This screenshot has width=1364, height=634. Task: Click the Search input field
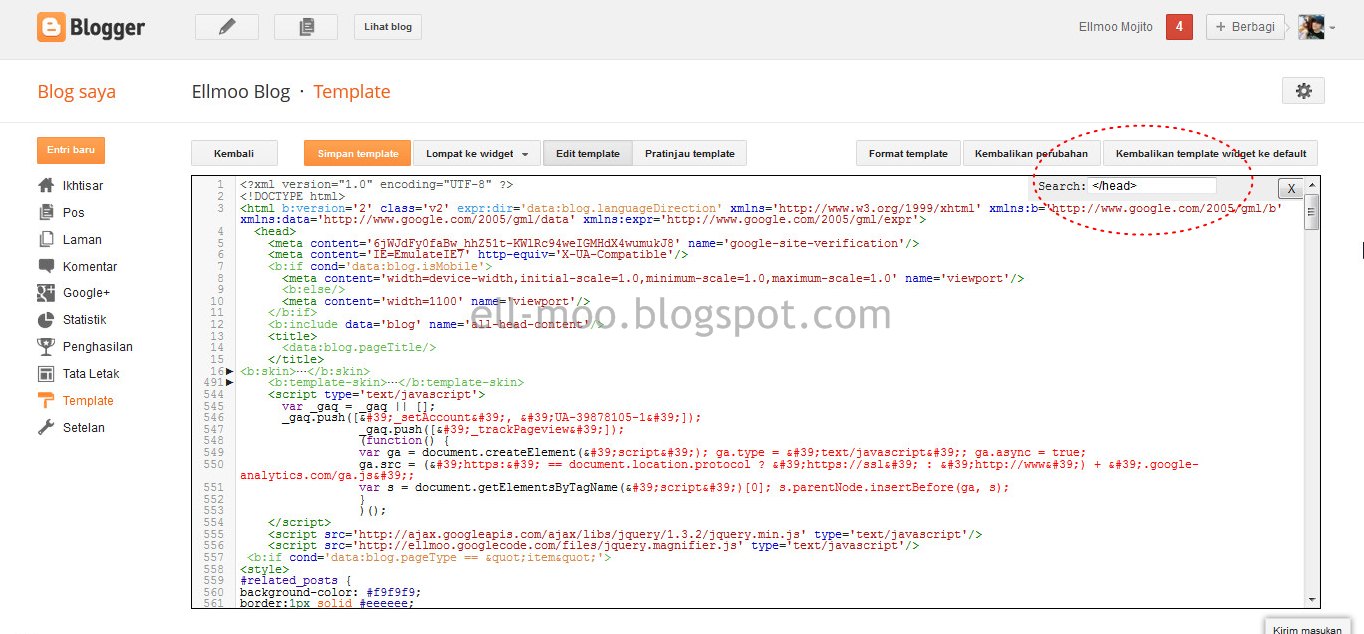pos(1152,185)
